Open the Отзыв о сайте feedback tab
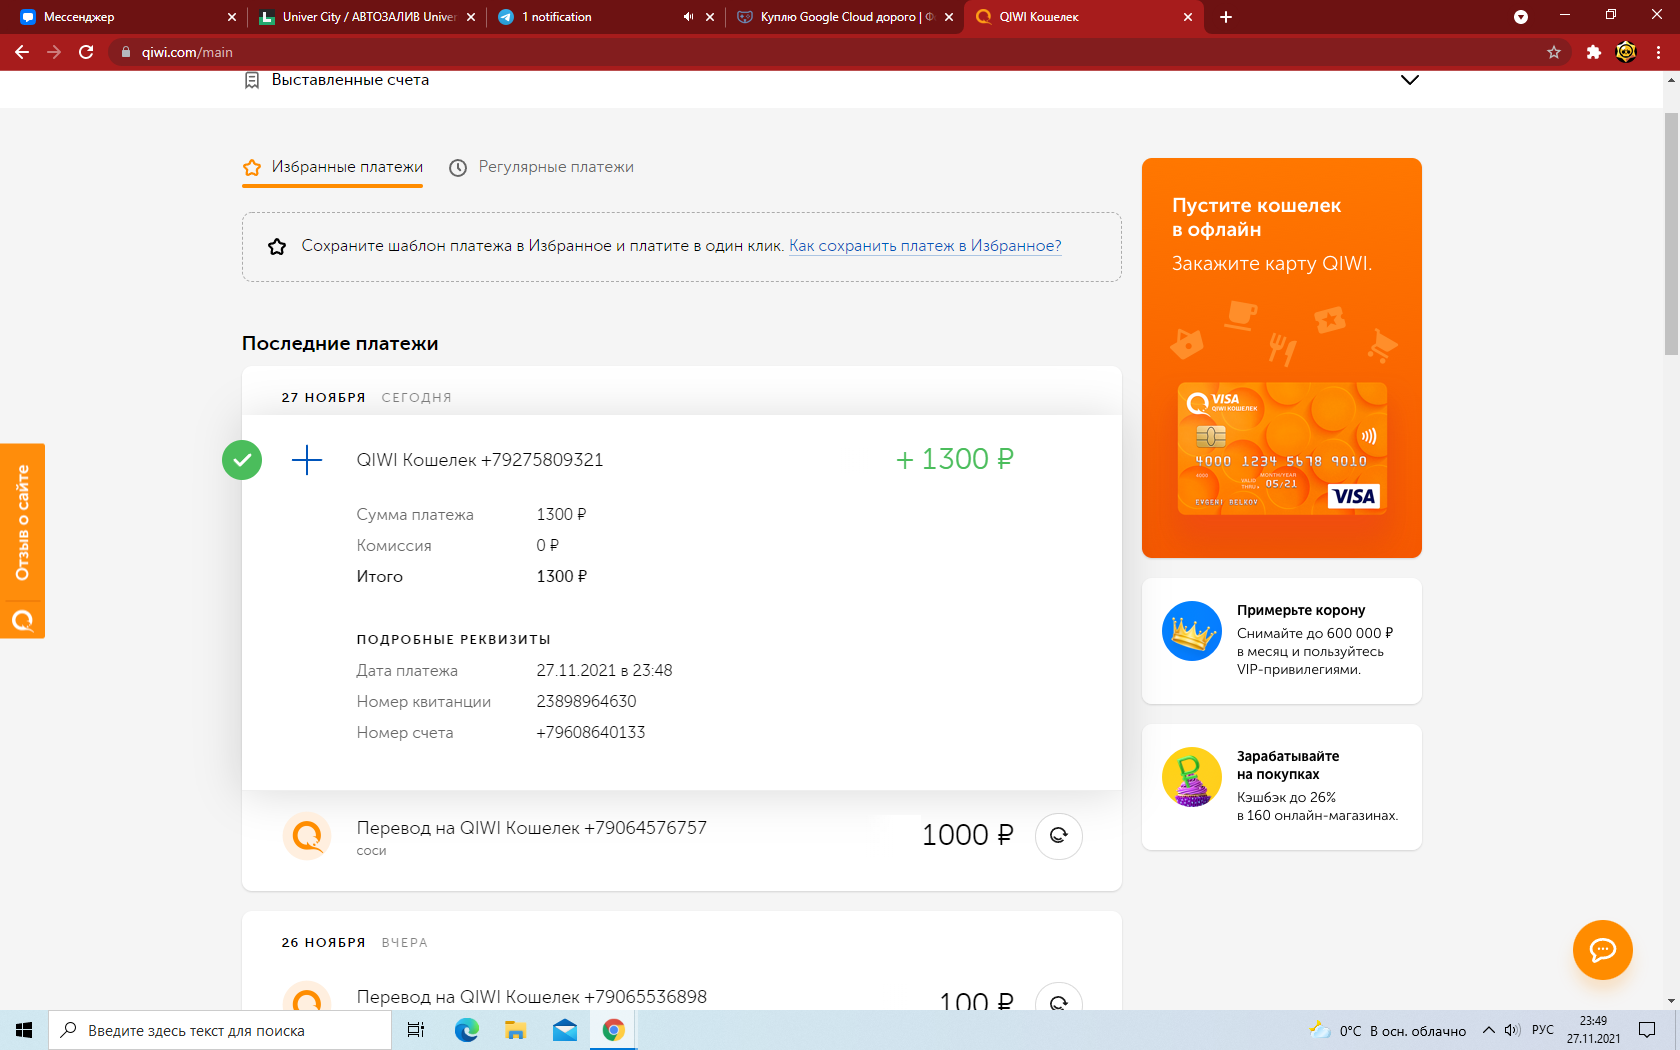Viewport: 1680px width, 1050px height. pos(22,540)
